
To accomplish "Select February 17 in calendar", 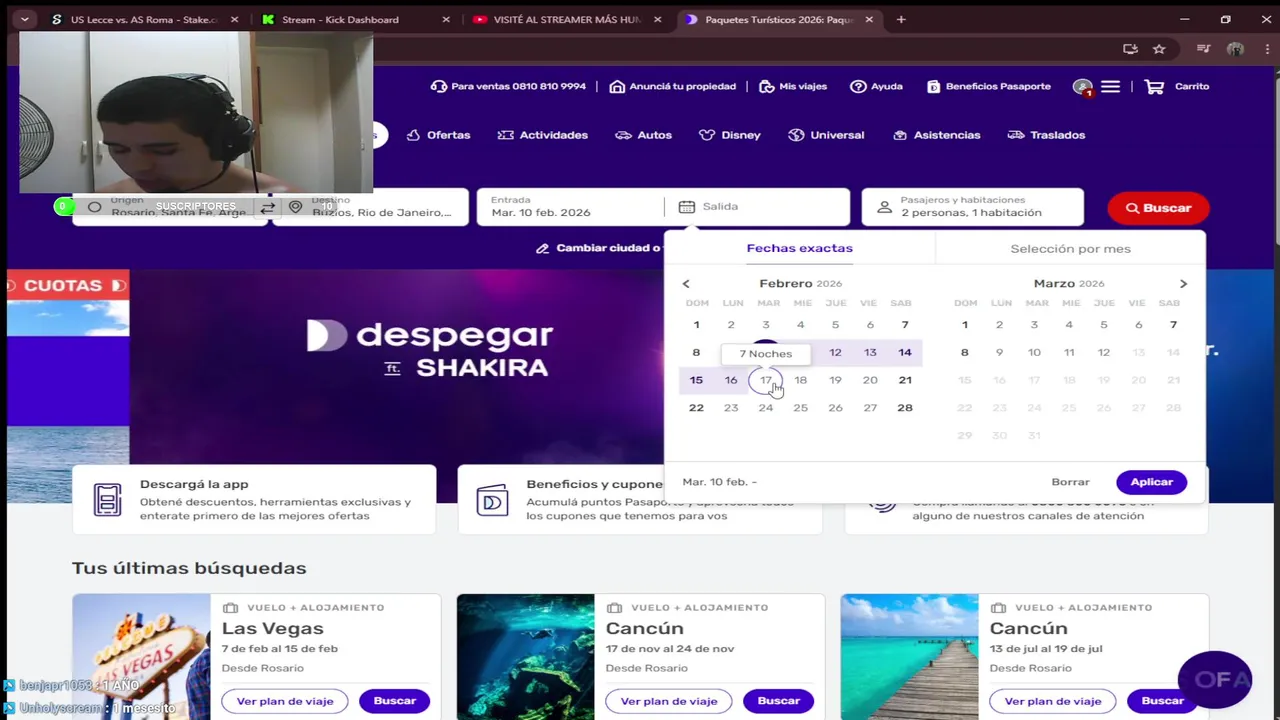I will [x=765, y=380].
